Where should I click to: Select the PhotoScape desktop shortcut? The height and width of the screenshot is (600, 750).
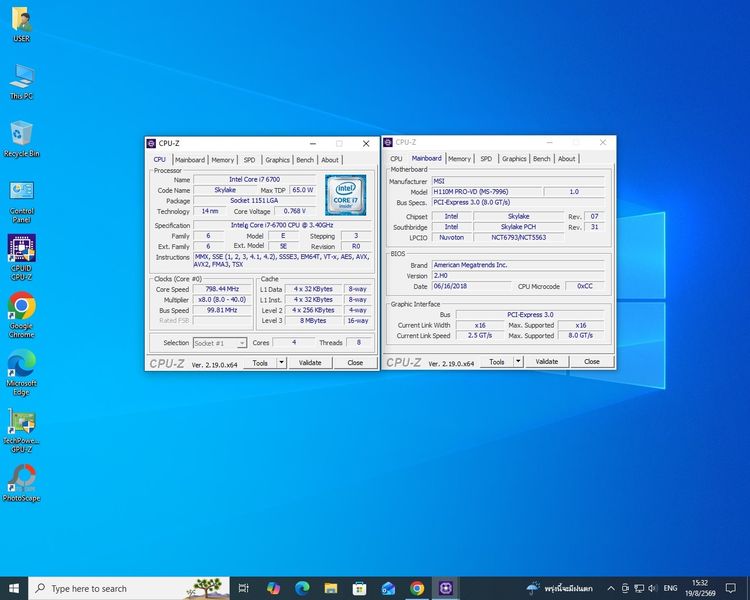coord(21,483)
